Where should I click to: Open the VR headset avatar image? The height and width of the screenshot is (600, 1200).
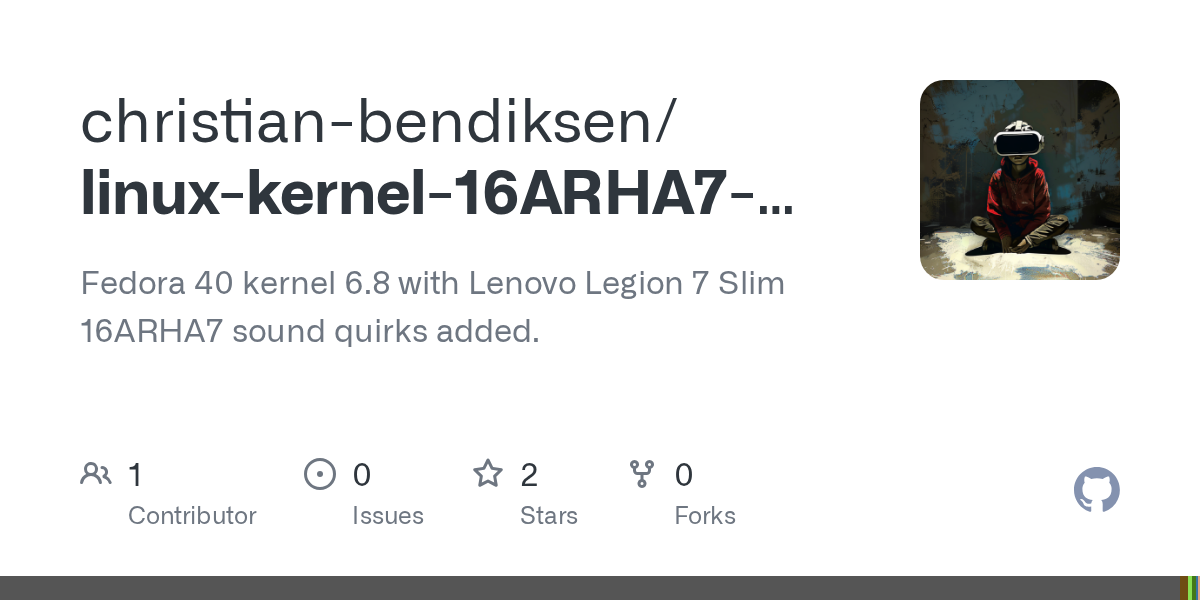tap(1020, 180)
